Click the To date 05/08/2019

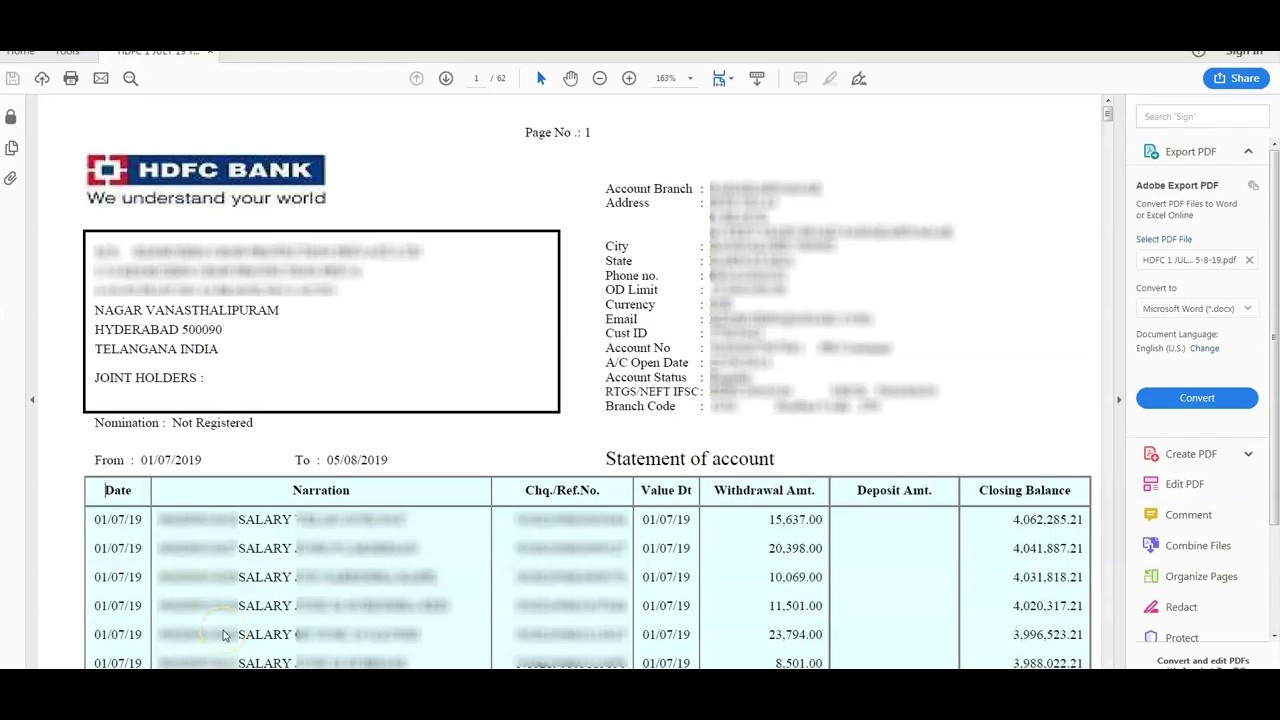point(357,460)
